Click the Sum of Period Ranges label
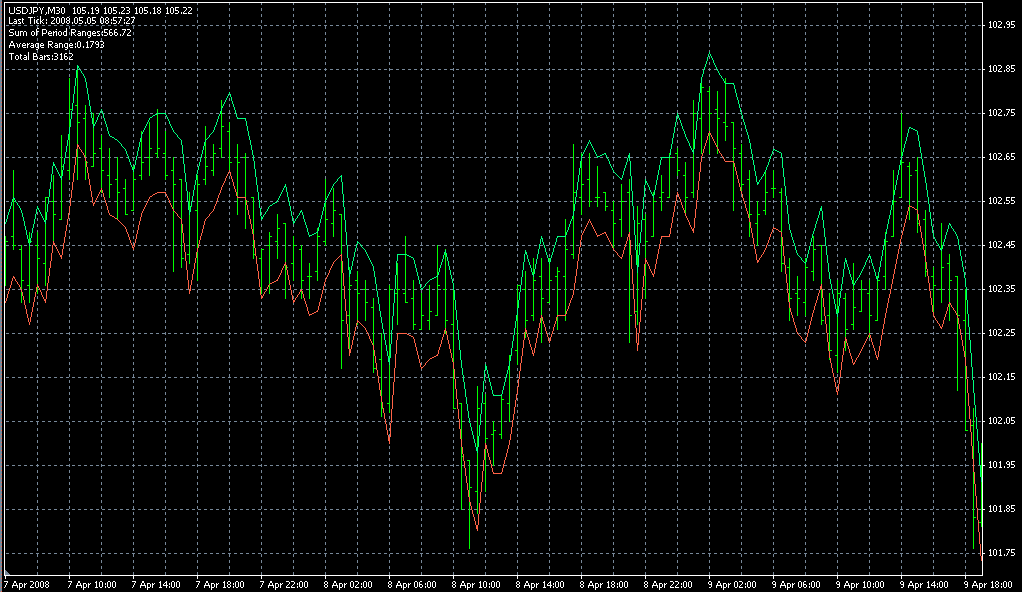Viewport: 1022px width, 592px height. [x=69, y=33]
